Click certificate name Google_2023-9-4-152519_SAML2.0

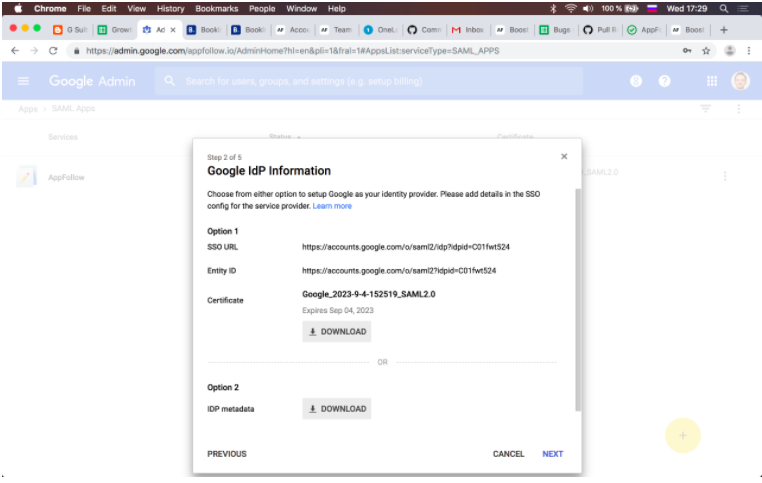coord(369,294)
